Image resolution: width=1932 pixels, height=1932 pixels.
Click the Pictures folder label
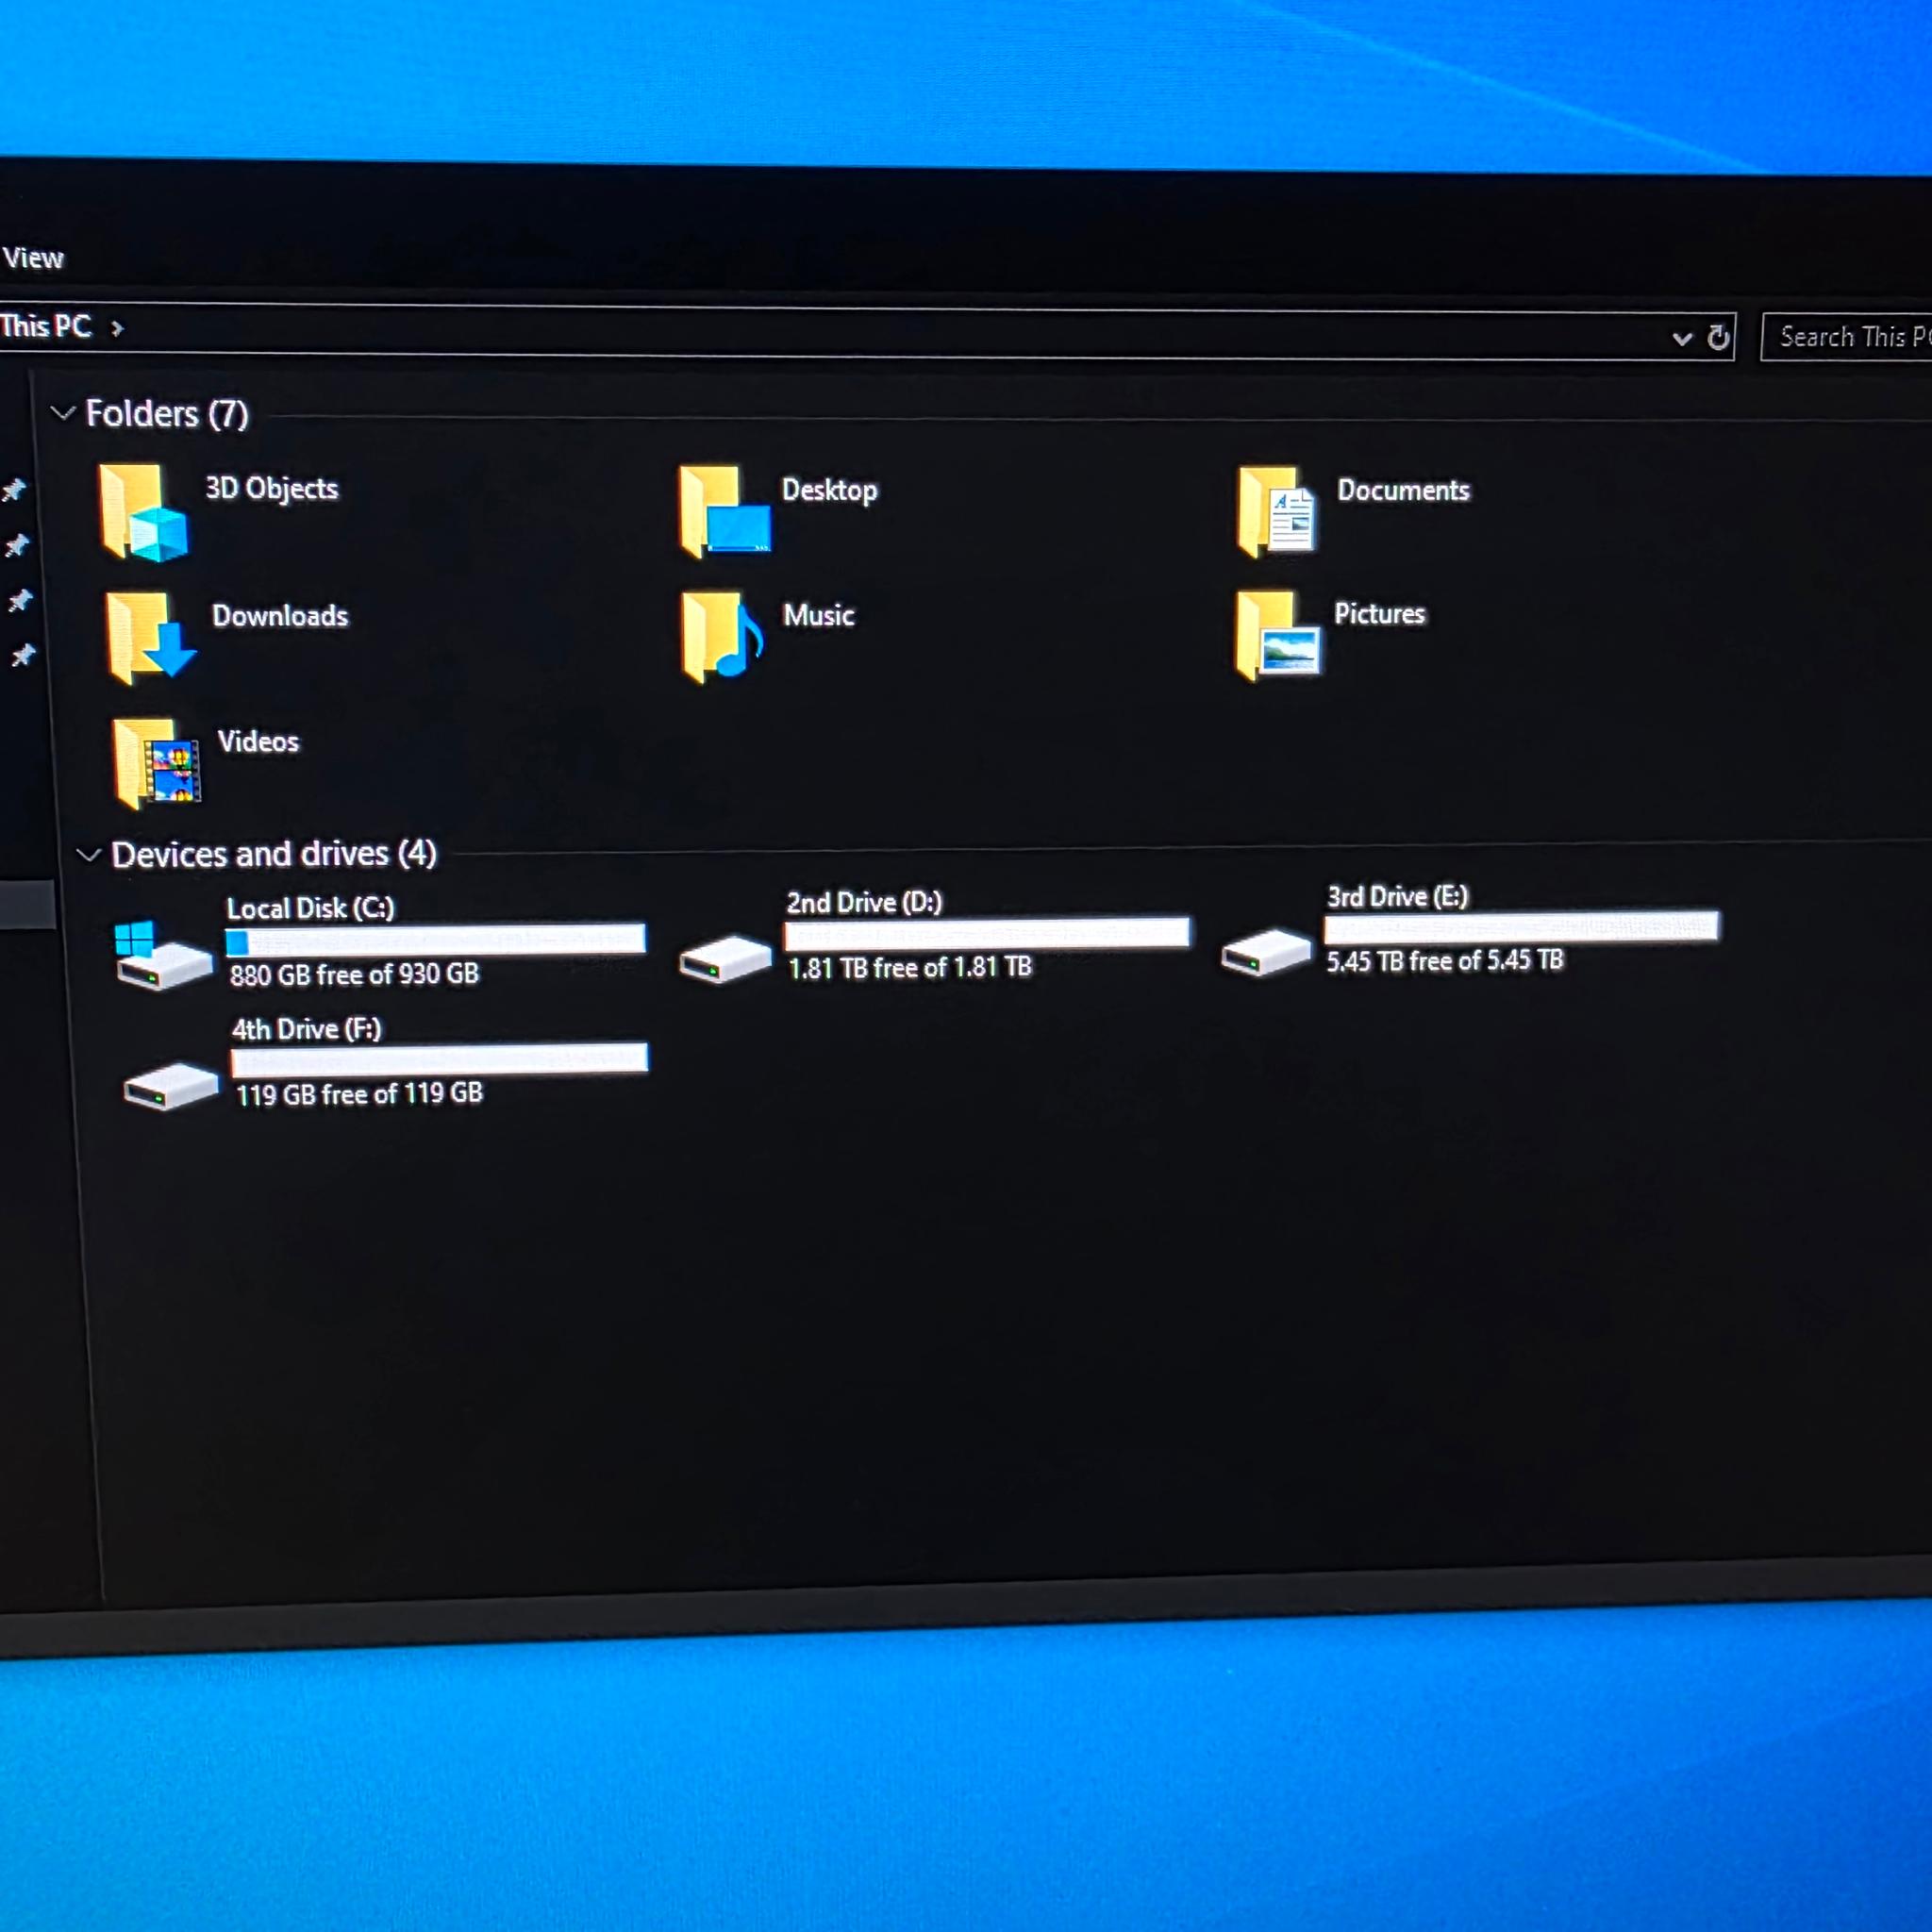pyautogui.click(x=1380, y=613)
